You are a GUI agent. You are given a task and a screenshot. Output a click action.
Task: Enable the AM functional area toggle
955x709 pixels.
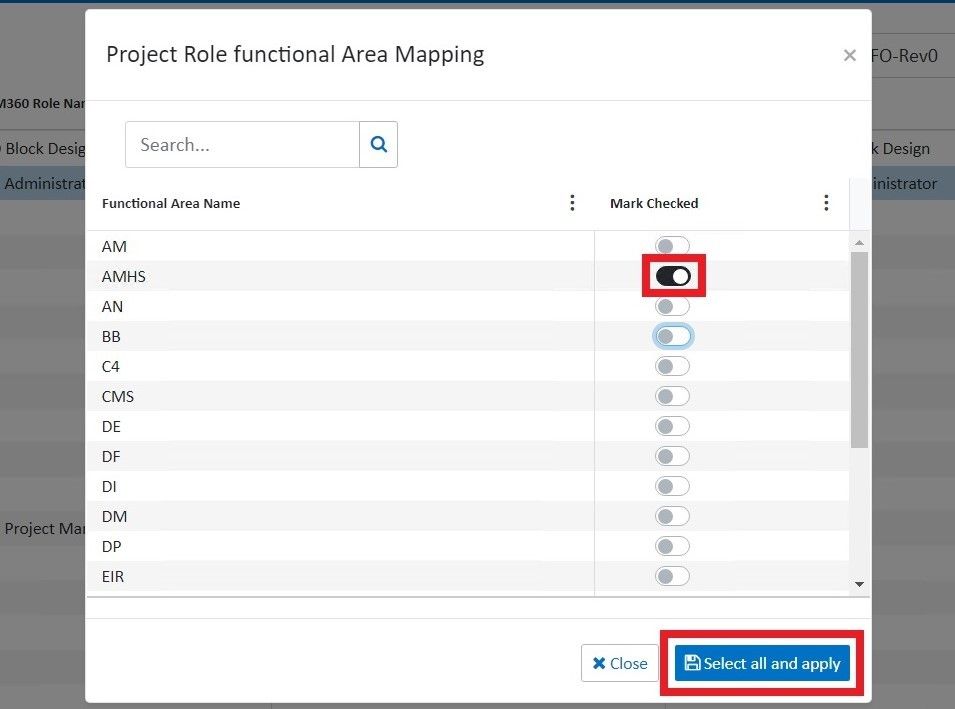(x=672, y=246)
